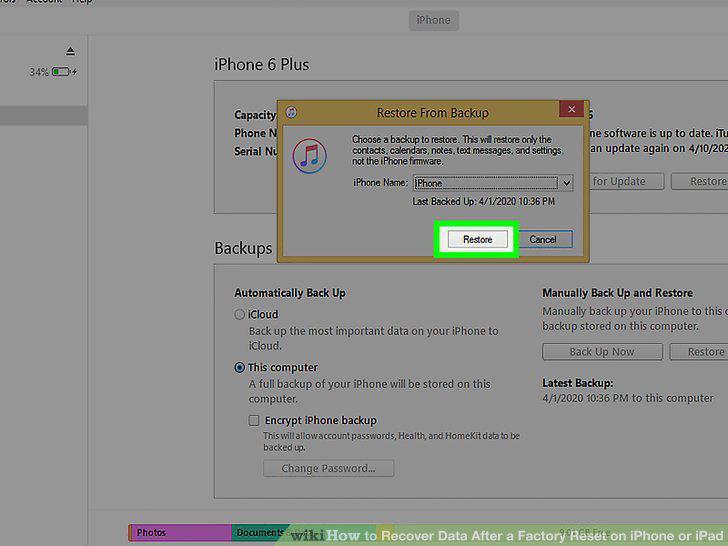Select the highlighted sidebar row
This screenshot has height=546, width=728.
[x=44, y=116]
